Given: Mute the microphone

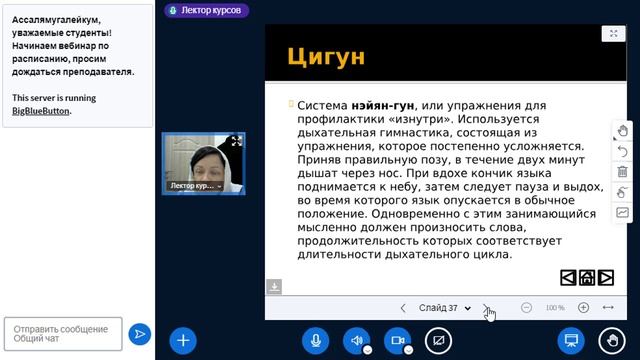Looking at the screenshot, I should (x=316, y=340).
